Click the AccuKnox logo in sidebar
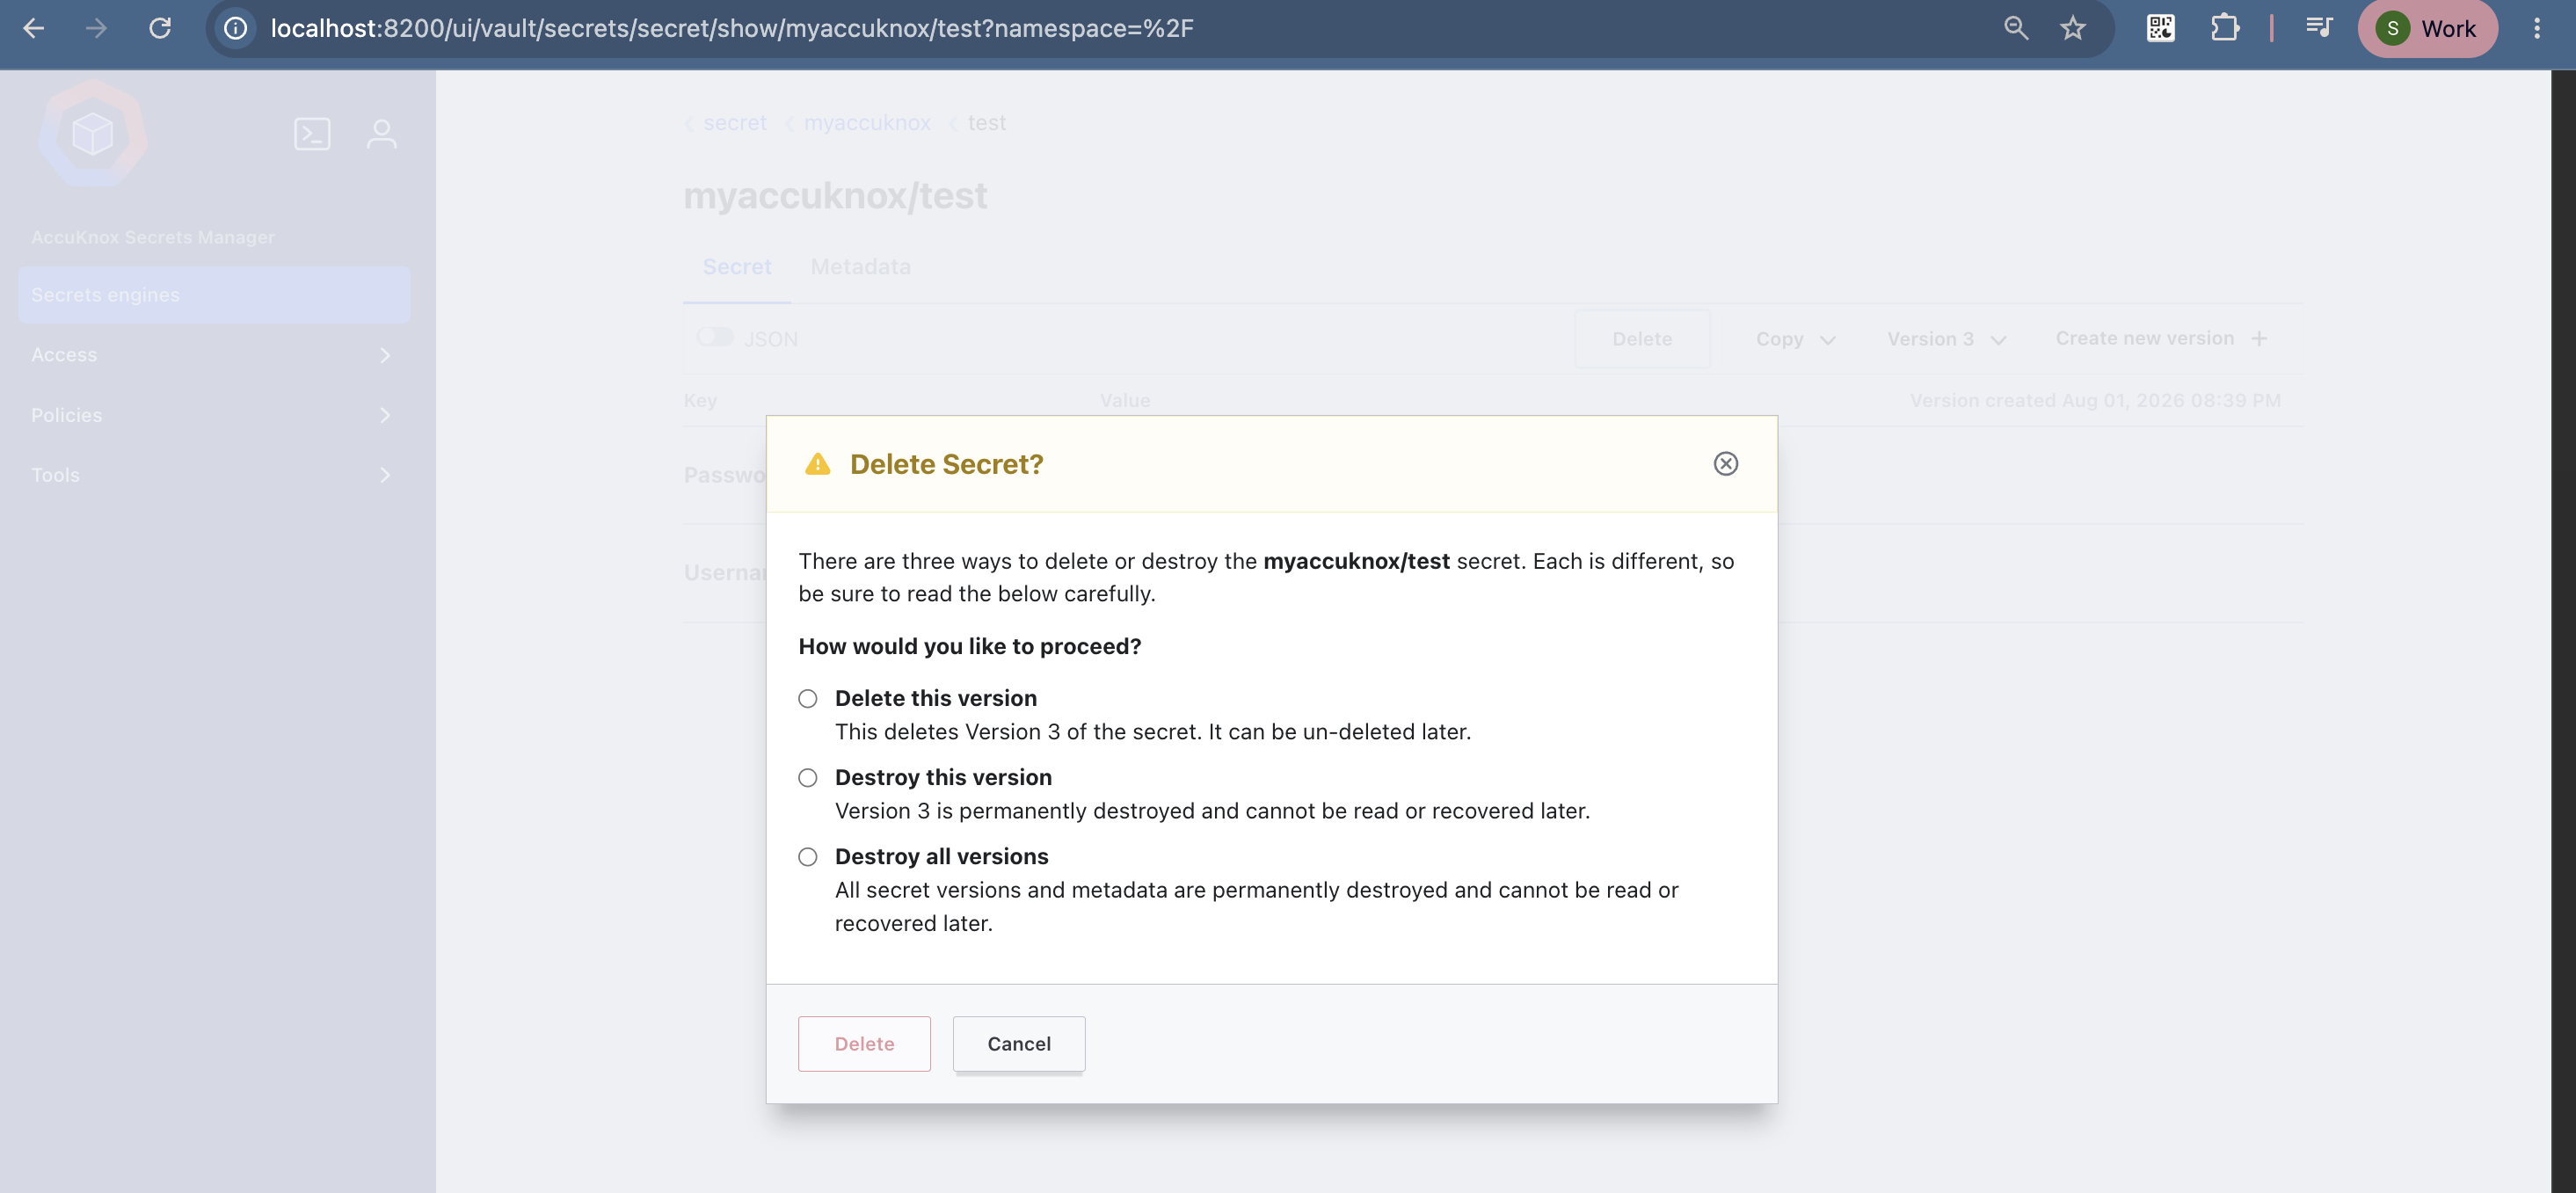The width and height of the screenshot is (2576, 1193). coord(93,133)
